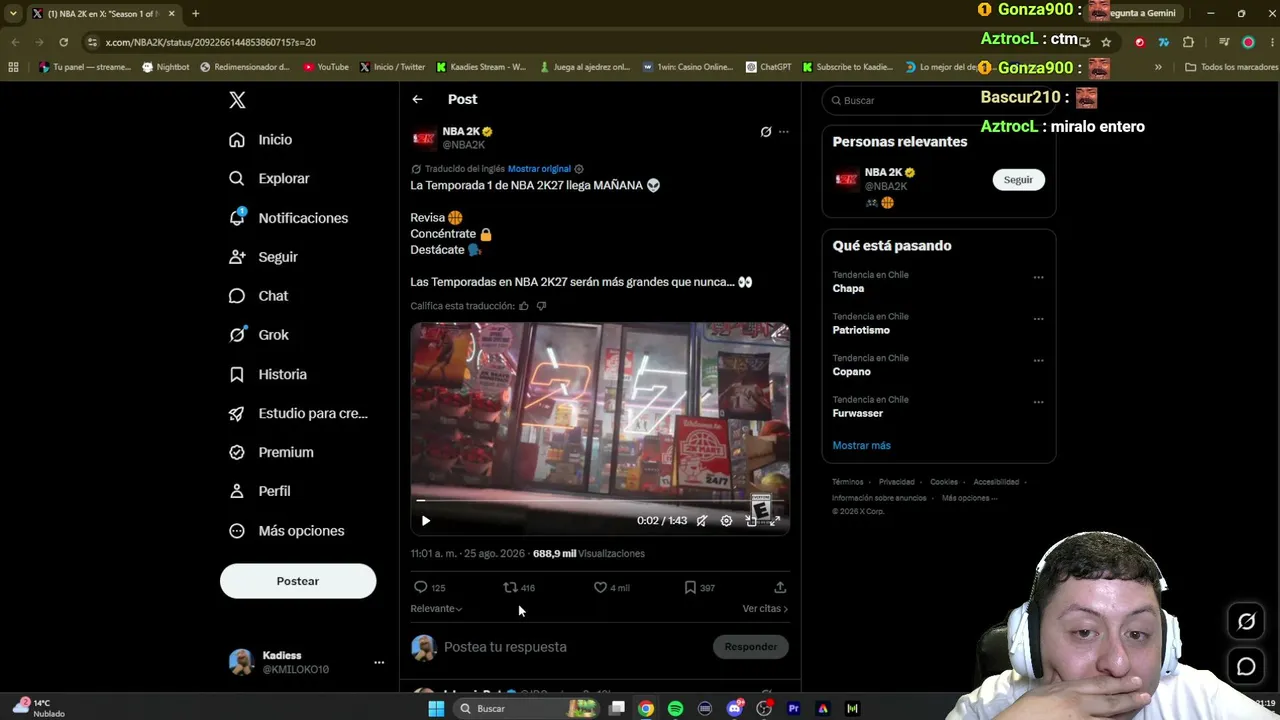Viewport: 1280px width, 720px height.
Task: Open Historia bookmarks in sidebar
Action: coord(267,374)
